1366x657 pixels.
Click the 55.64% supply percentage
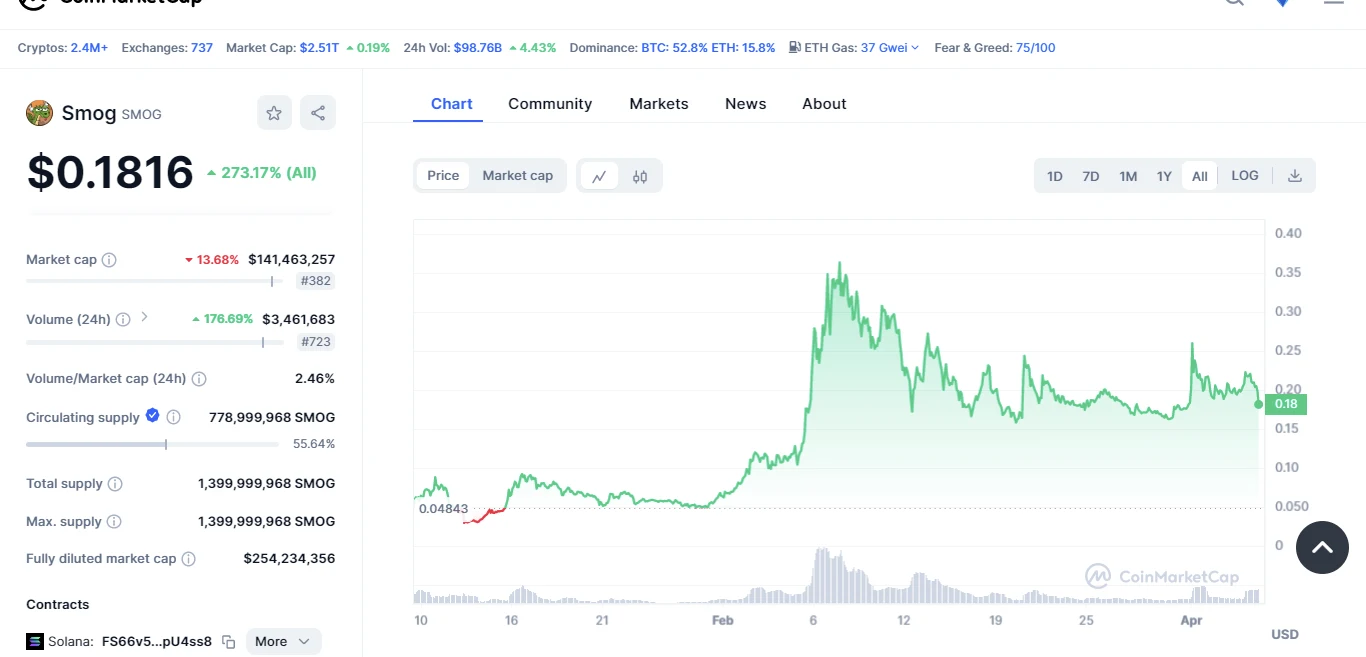[x=314, y=444]
